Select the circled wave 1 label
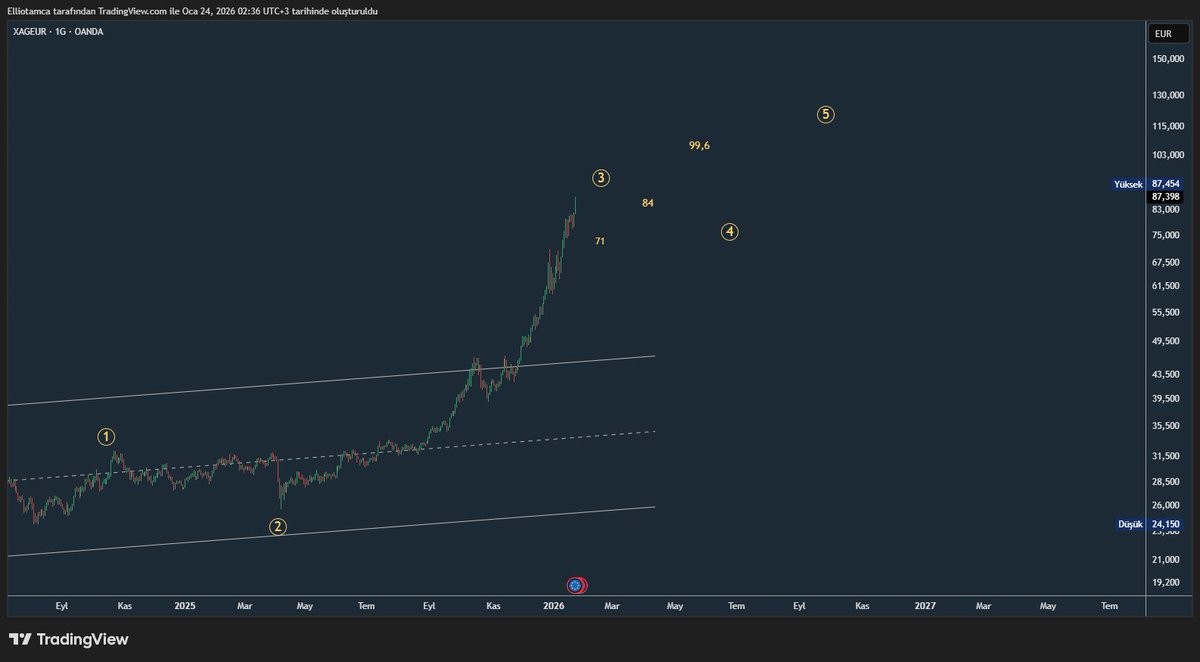The height and width of the screenshot is (662, 1200). pos(106,436)
